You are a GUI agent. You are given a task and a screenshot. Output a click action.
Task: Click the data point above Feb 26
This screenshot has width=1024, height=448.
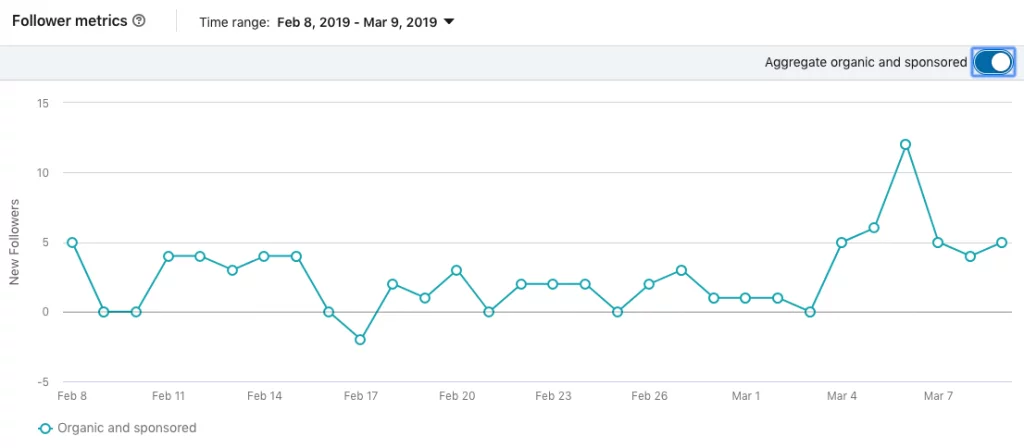[649, 284]
